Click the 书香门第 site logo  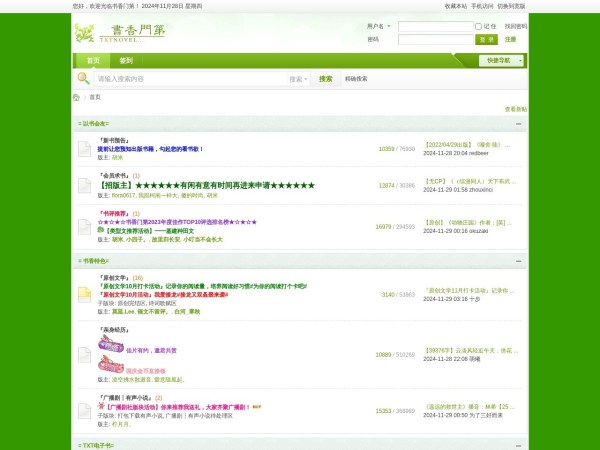tap(120, 32)
